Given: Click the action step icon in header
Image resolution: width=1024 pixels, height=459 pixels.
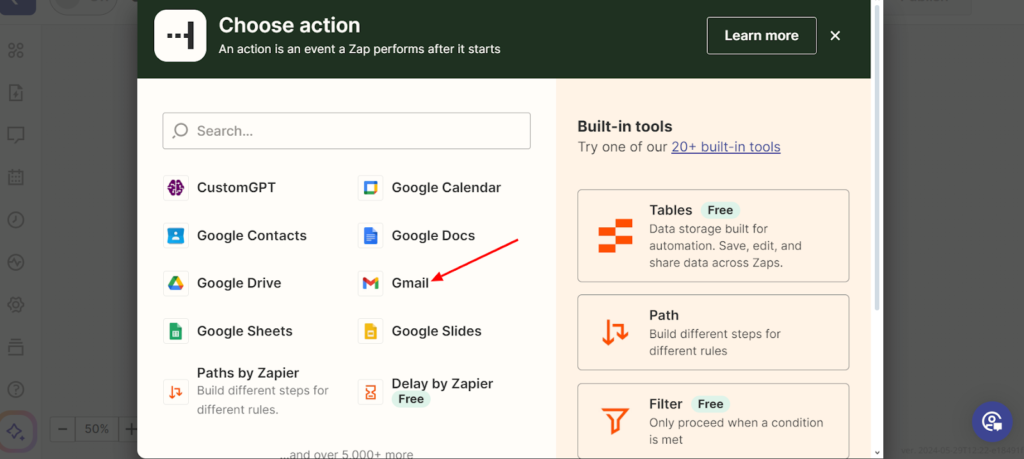Looking at the screenshot, I should pyautogui.click(x=180, y=35).
